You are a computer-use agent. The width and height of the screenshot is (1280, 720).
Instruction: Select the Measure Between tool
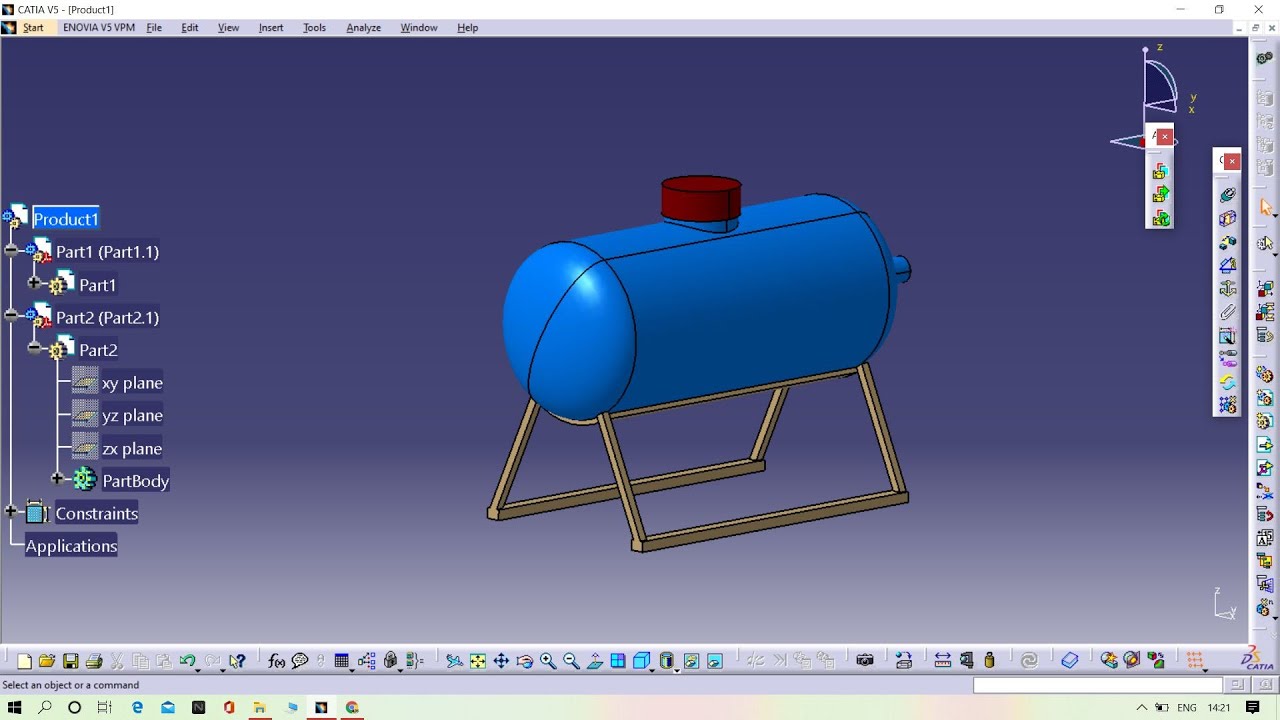coord(943,661)
